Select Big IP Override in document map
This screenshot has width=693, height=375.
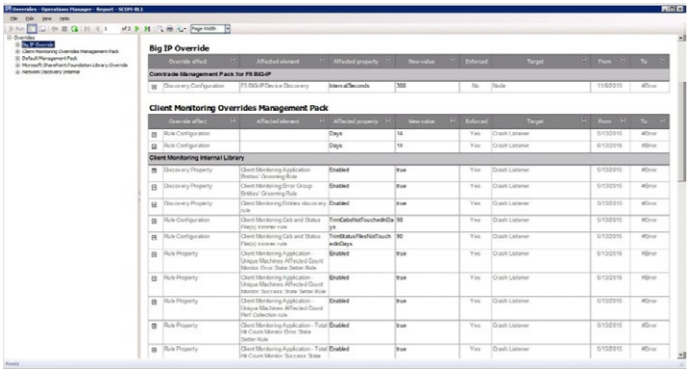point(38,45)
